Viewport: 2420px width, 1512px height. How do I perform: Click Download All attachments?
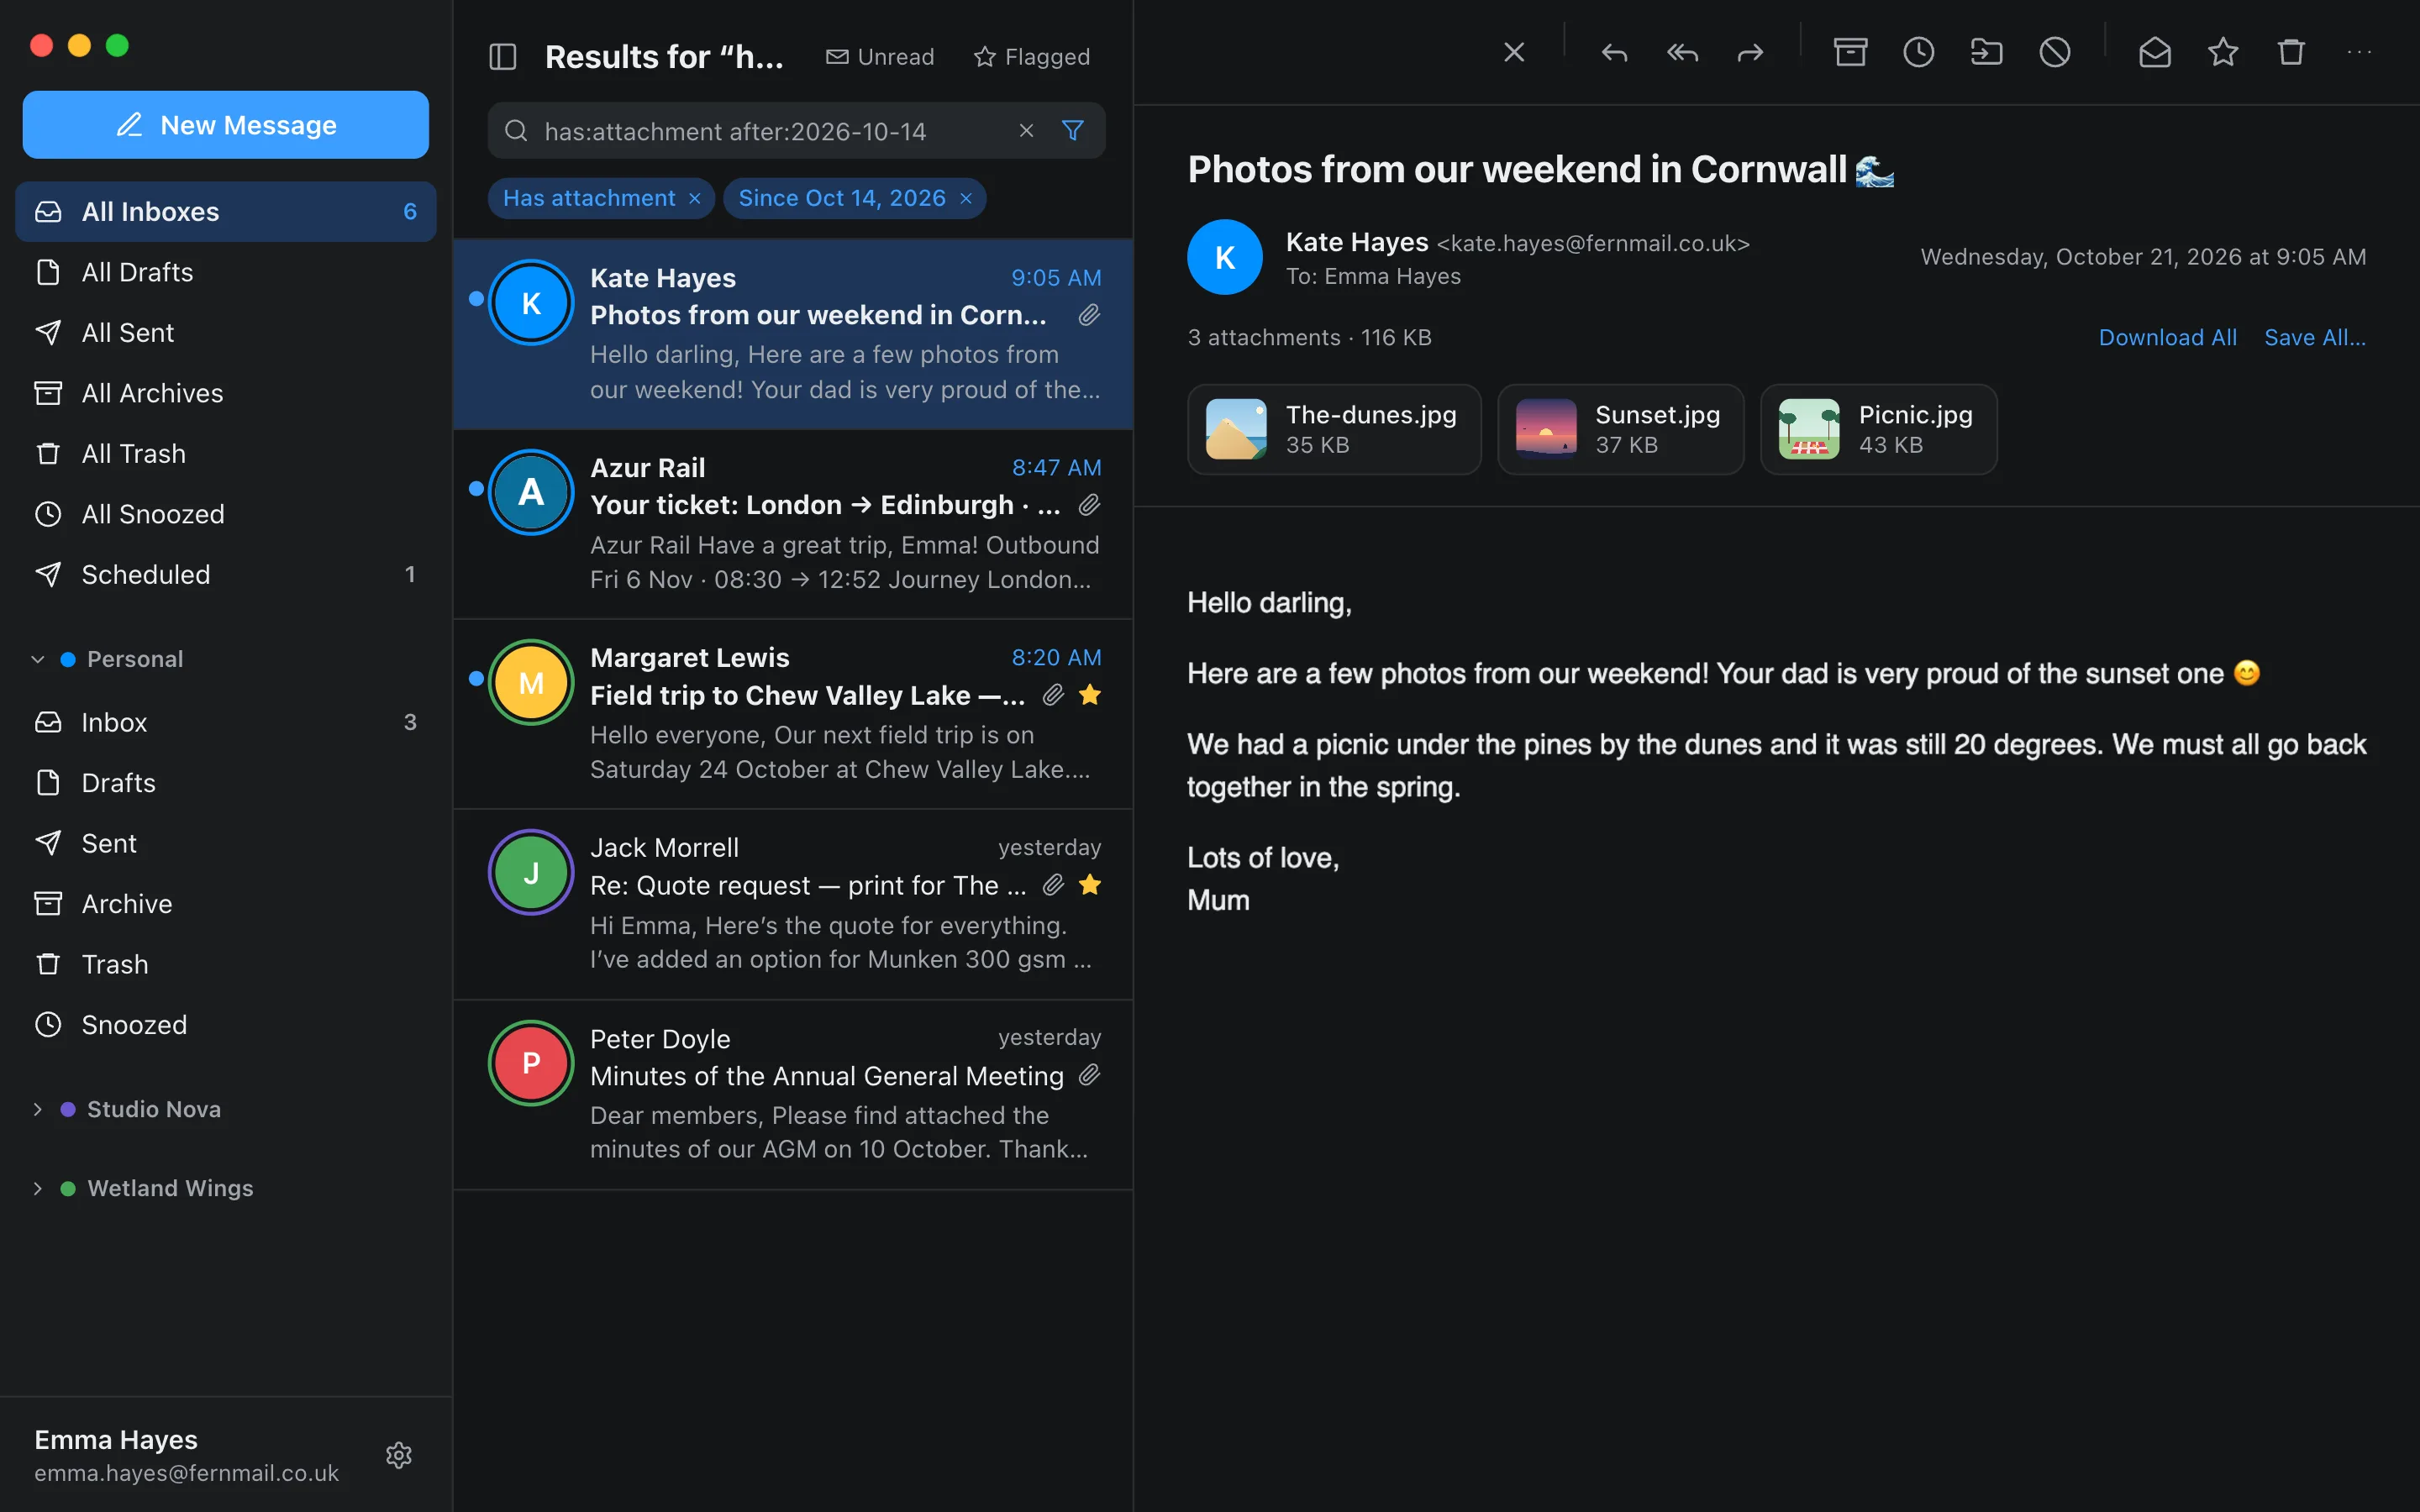2167,338
